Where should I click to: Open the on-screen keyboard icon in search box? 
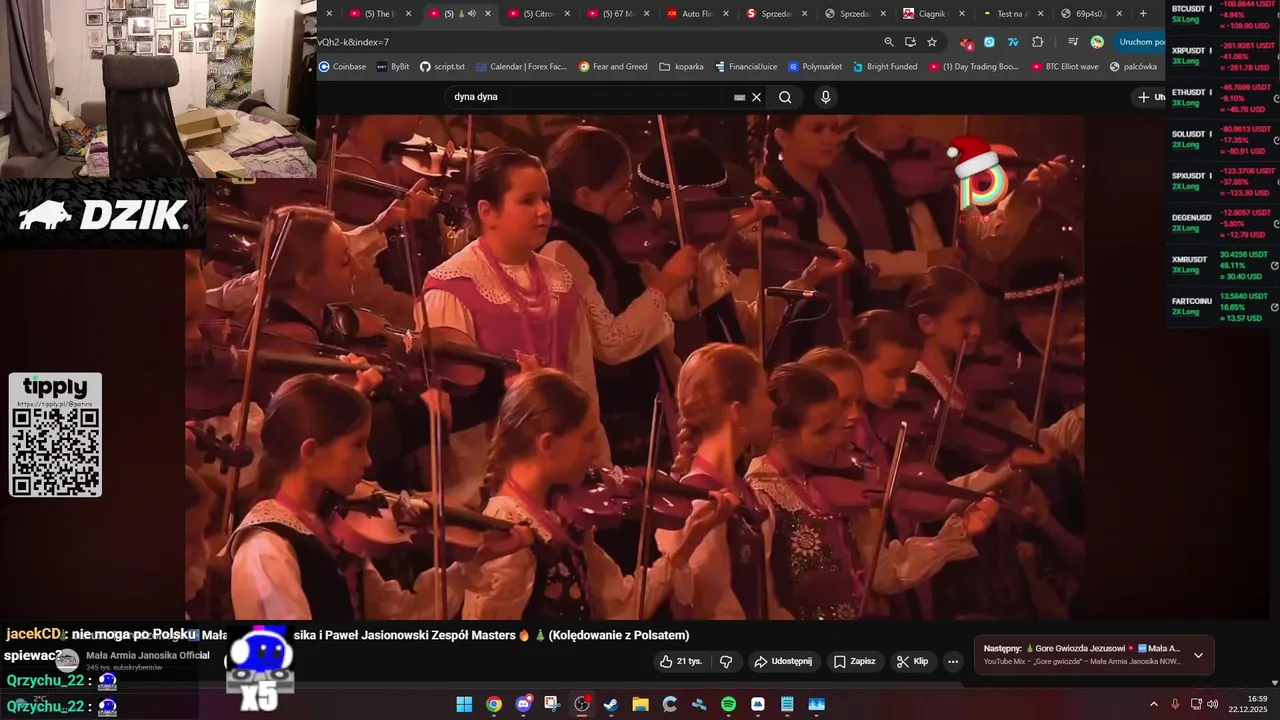tap(739, 97)
